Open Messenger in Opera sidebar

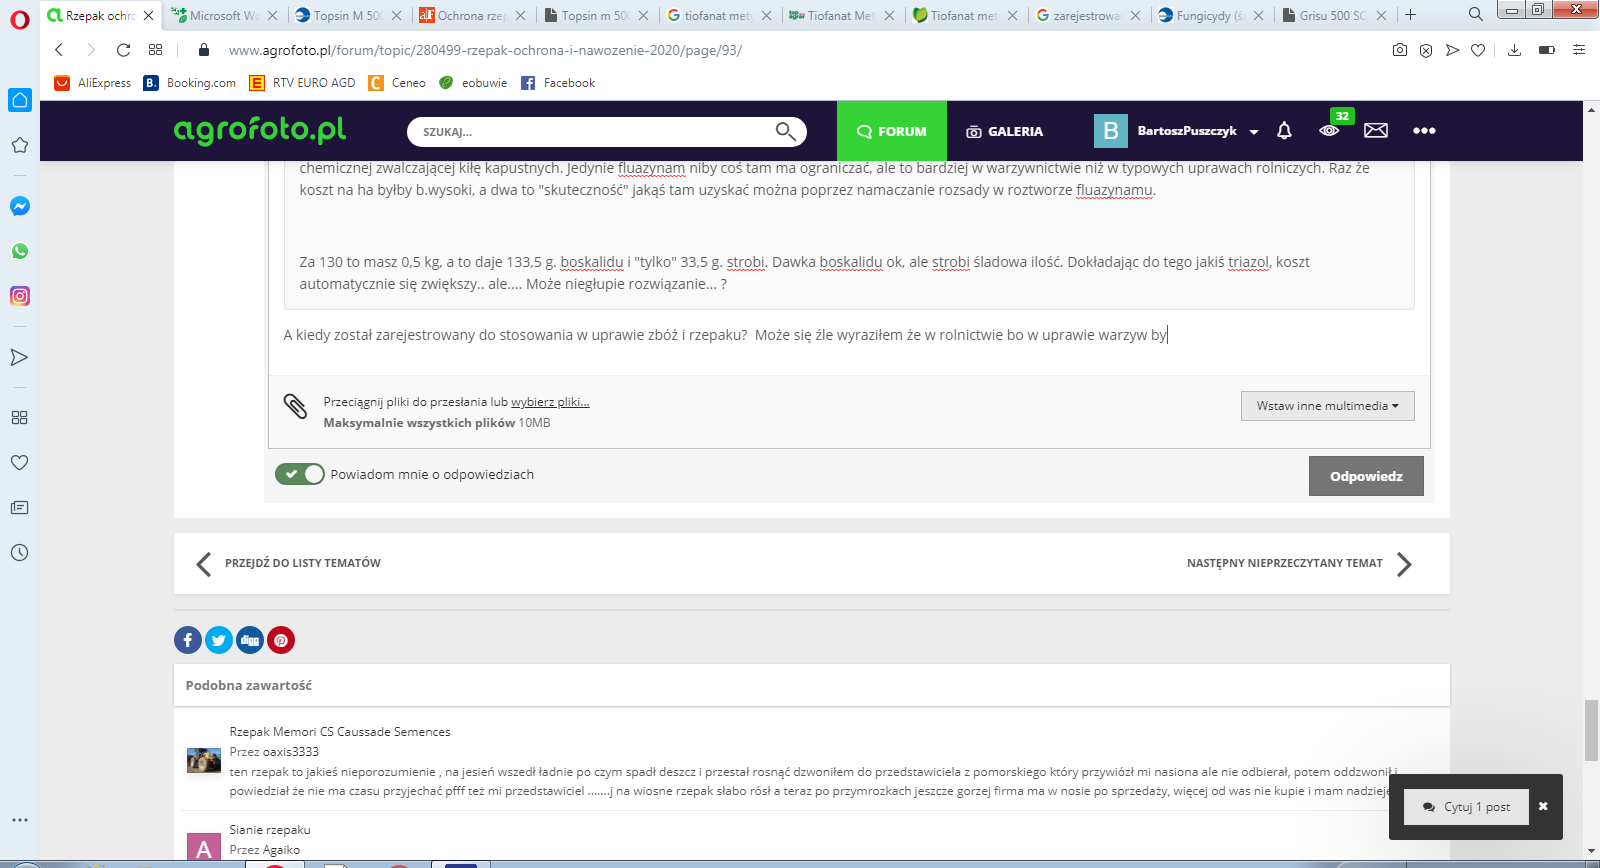[19, 206]
